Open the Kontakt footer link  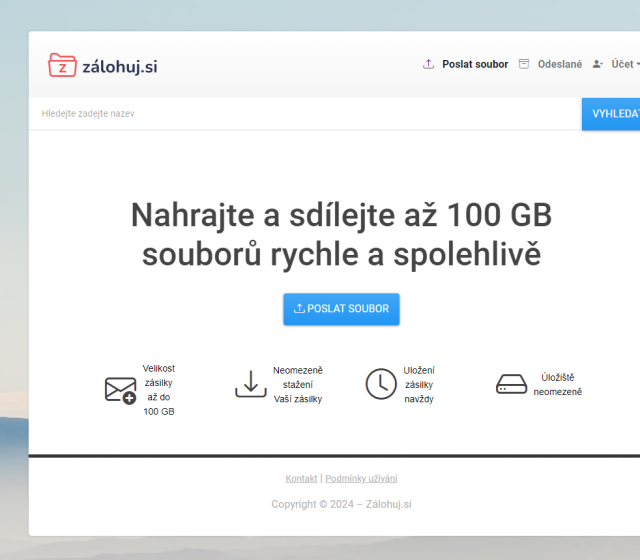point(301,478)
